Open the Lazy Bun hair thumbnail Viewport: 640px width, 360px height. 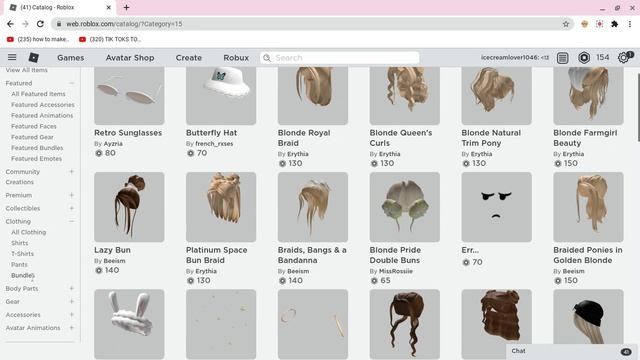pos(129,207)
